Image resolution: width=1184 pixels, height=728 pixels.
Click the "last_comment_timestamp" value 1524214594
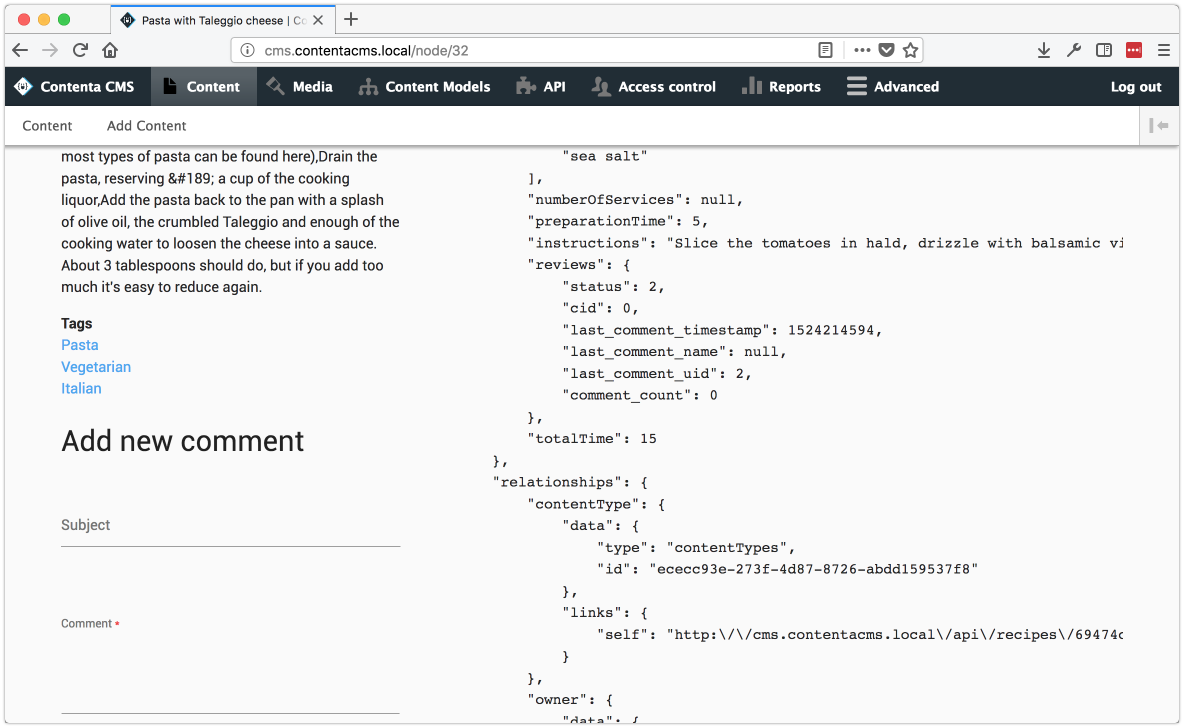click(x=831, y=330)
